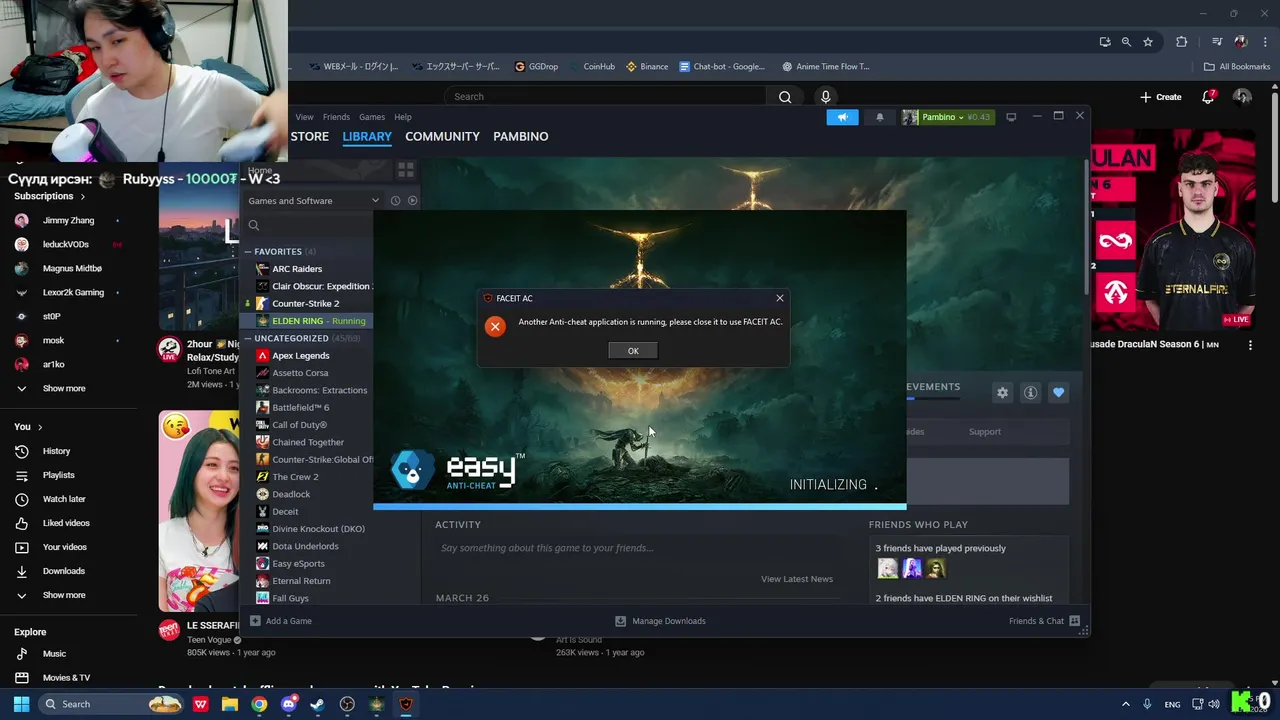Open ELDEN RING manage settings gear

[x=1002, y=393]
